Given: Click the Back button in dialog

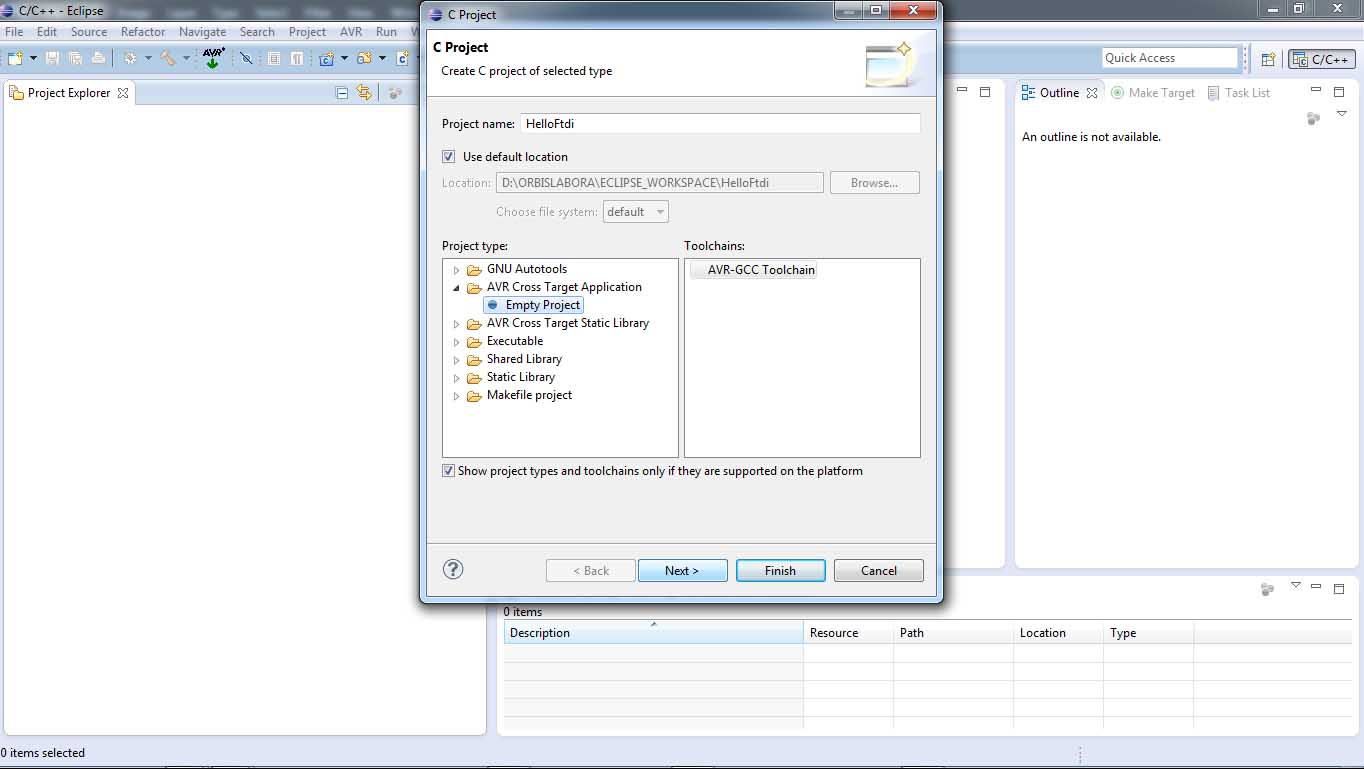Looking at the screenshot, I should coord(591,570).
